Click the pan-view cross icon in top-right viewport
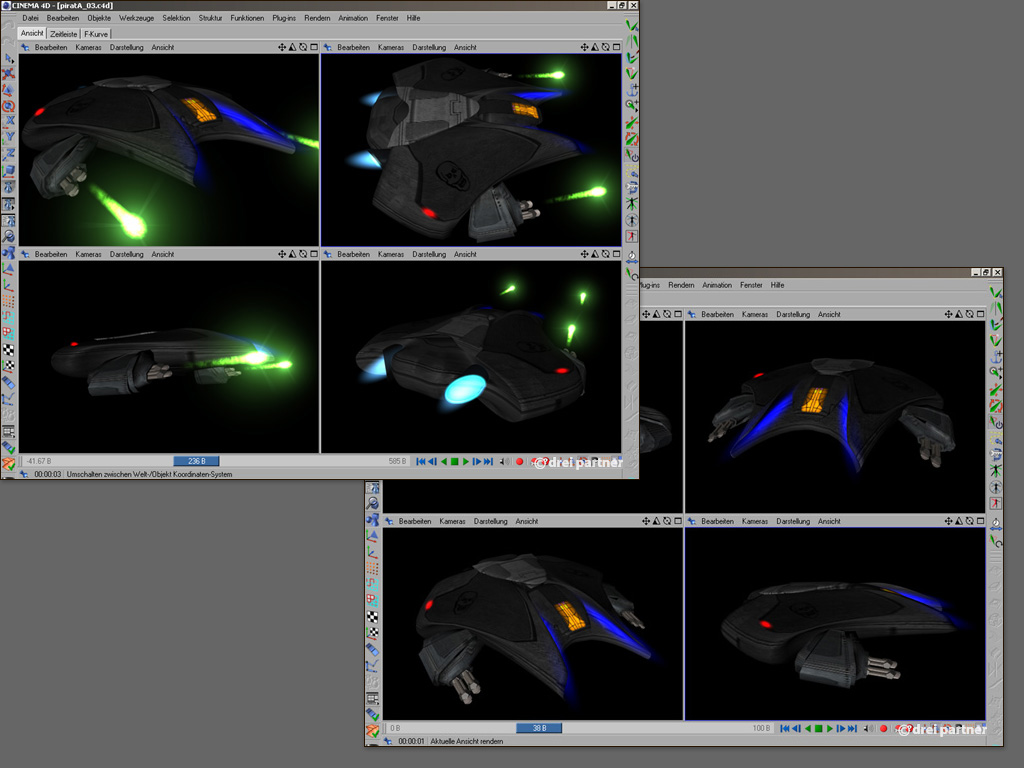 (x=585, y=47)
